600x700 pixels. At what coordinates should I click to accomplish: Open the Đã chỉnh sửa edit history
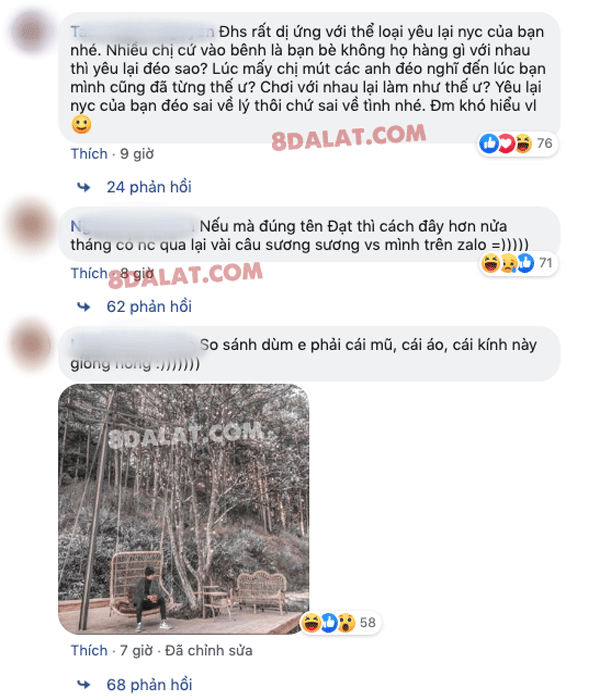pos(208,650)
